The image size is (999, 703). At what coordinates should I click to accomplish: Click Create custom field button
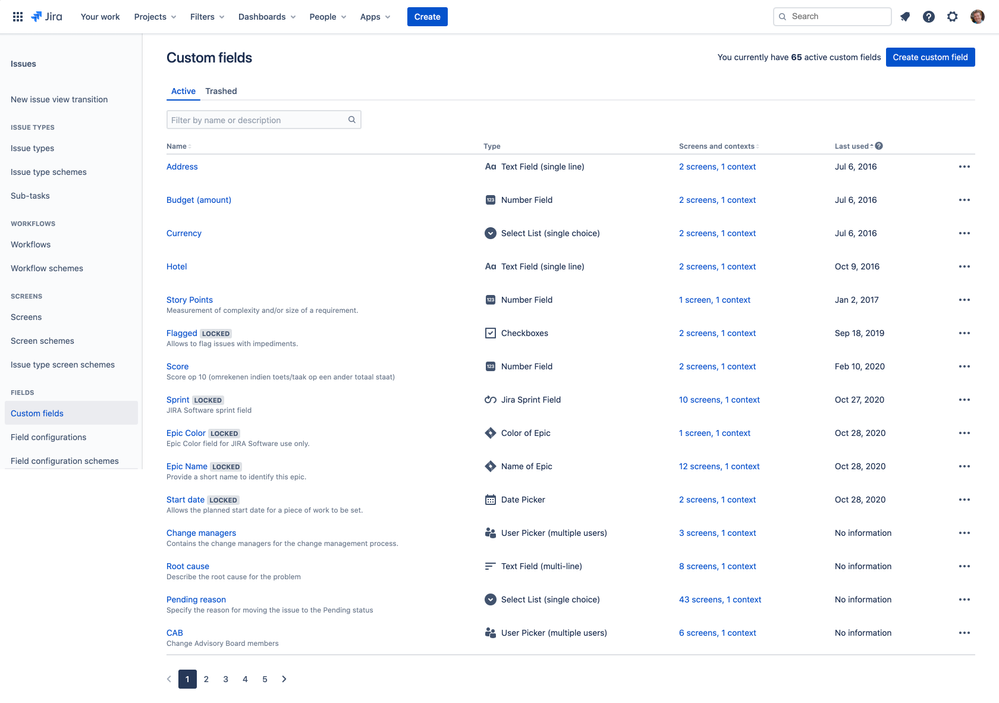[x=930, y=57]
